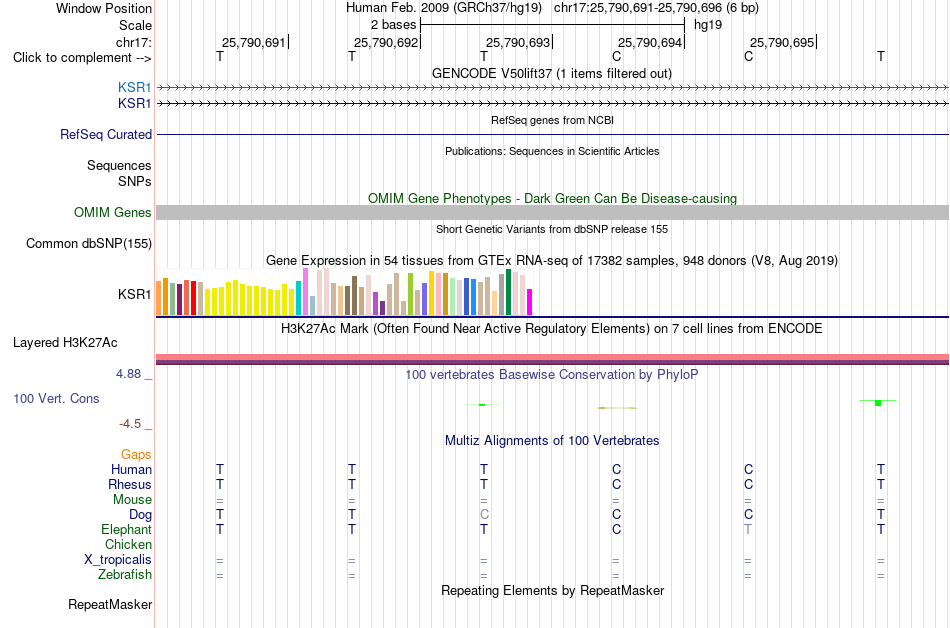Click the Dog species label

(x=141, y=515)
